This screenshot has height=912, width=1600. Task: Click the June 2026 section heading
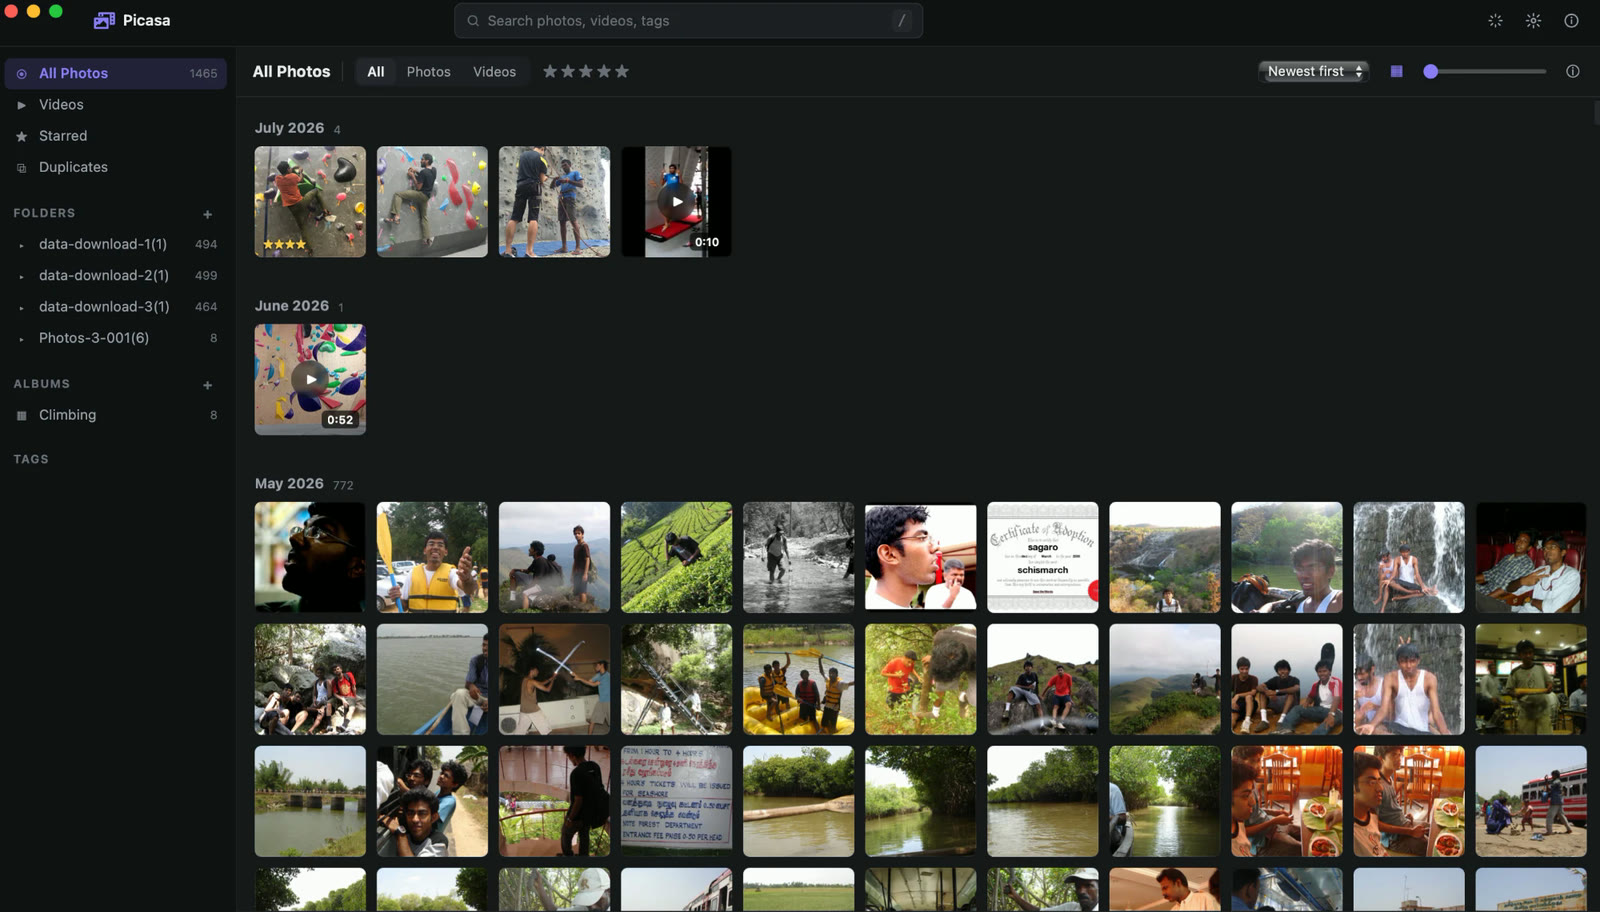coord(292,306)
